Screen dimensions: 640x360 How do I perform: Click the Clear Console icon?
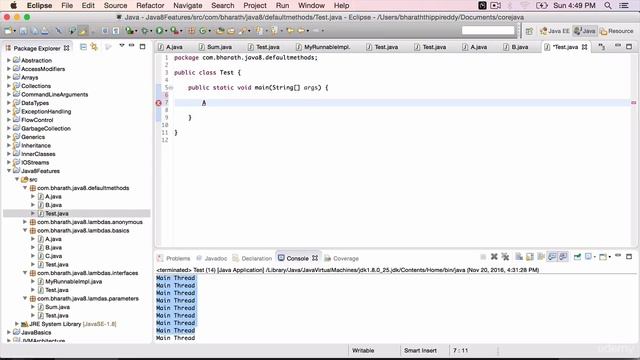click(x=519, y=257)
